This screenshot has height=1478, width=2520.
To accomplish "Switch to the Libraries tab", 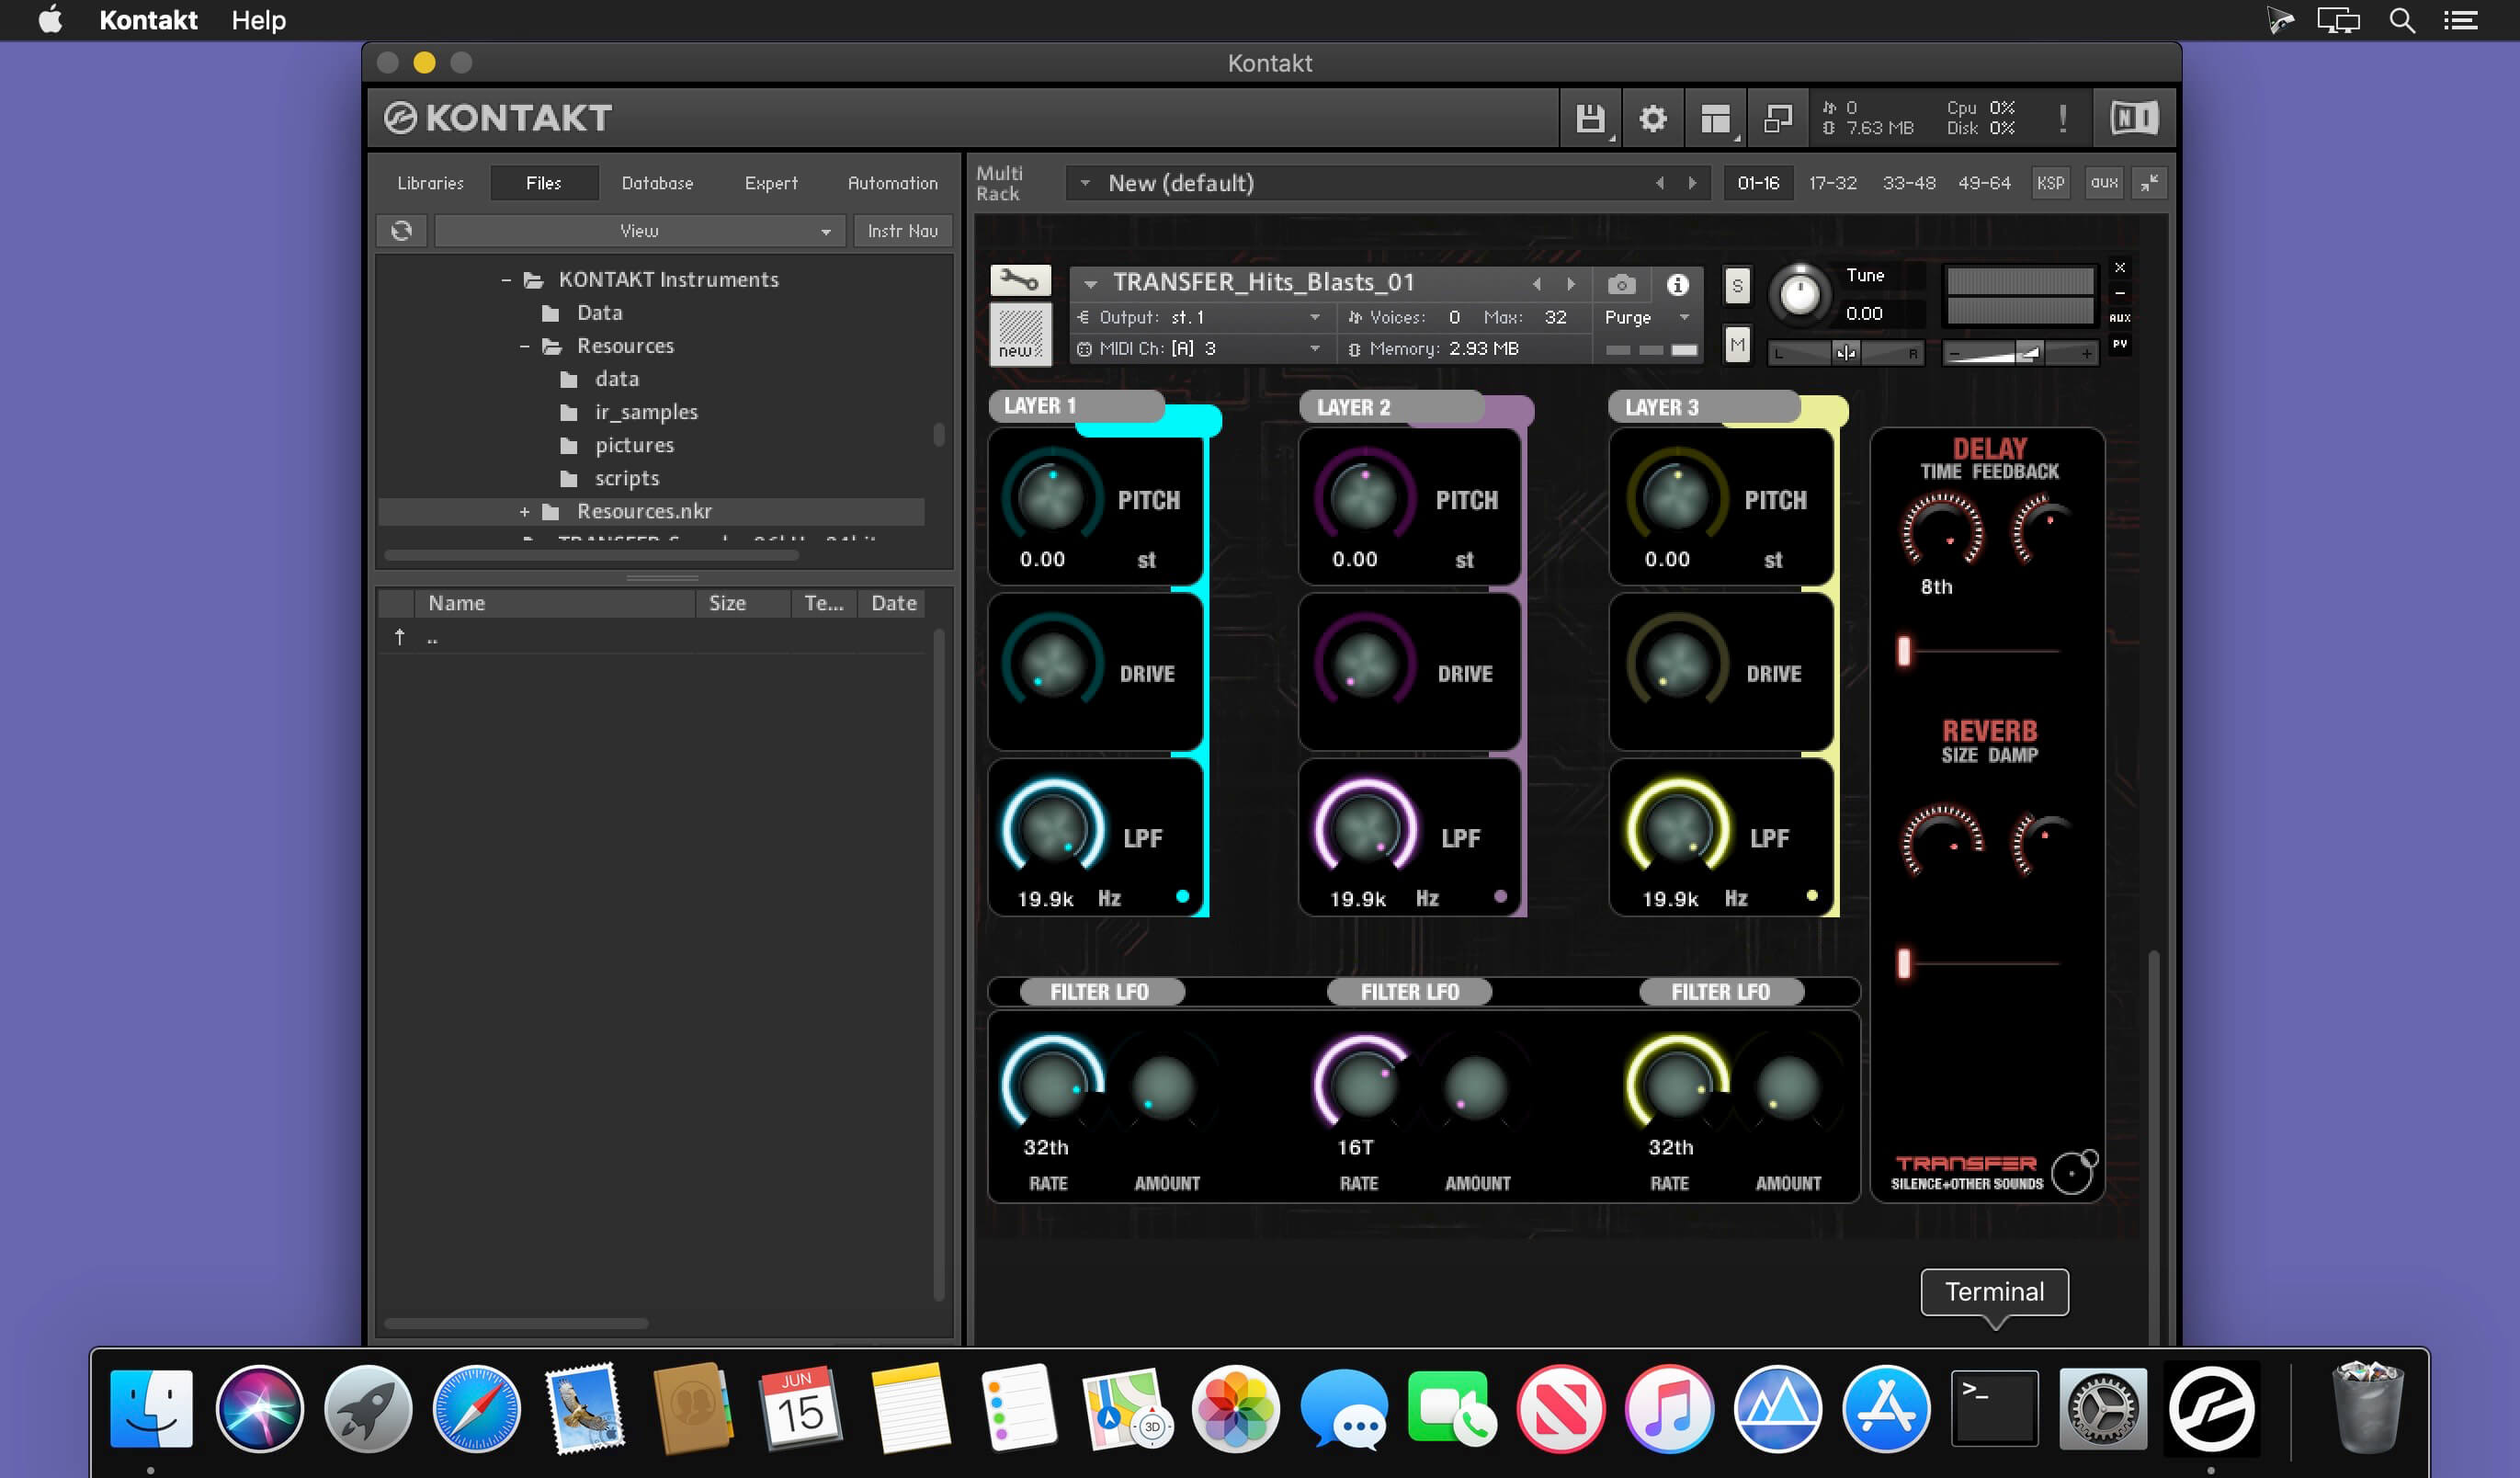I will pyautogui.click(x=430, y=183).
